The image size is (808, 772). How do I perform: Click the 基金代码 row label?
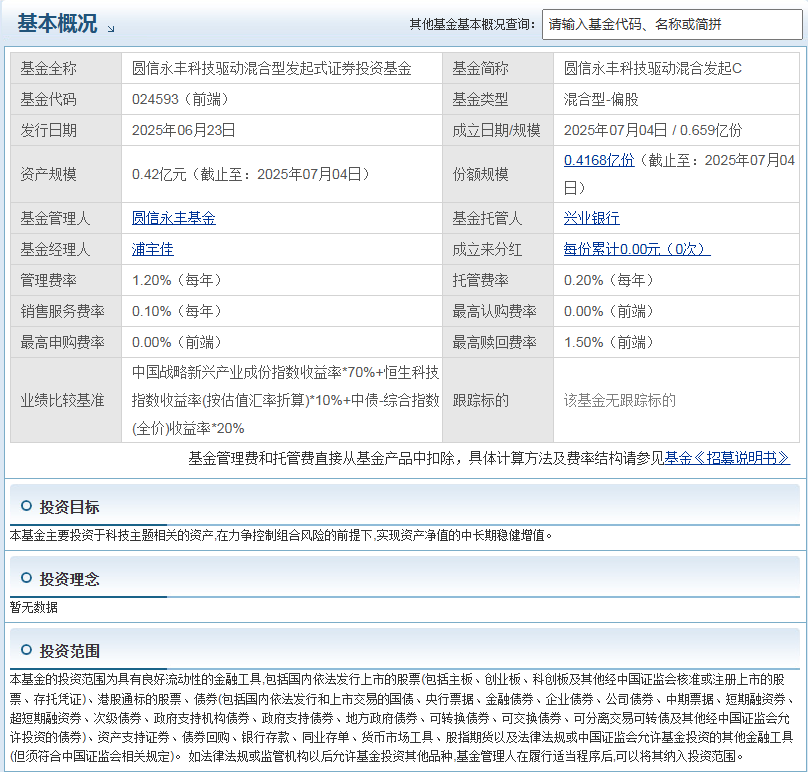pyautogui.click(x=48, y=99)
